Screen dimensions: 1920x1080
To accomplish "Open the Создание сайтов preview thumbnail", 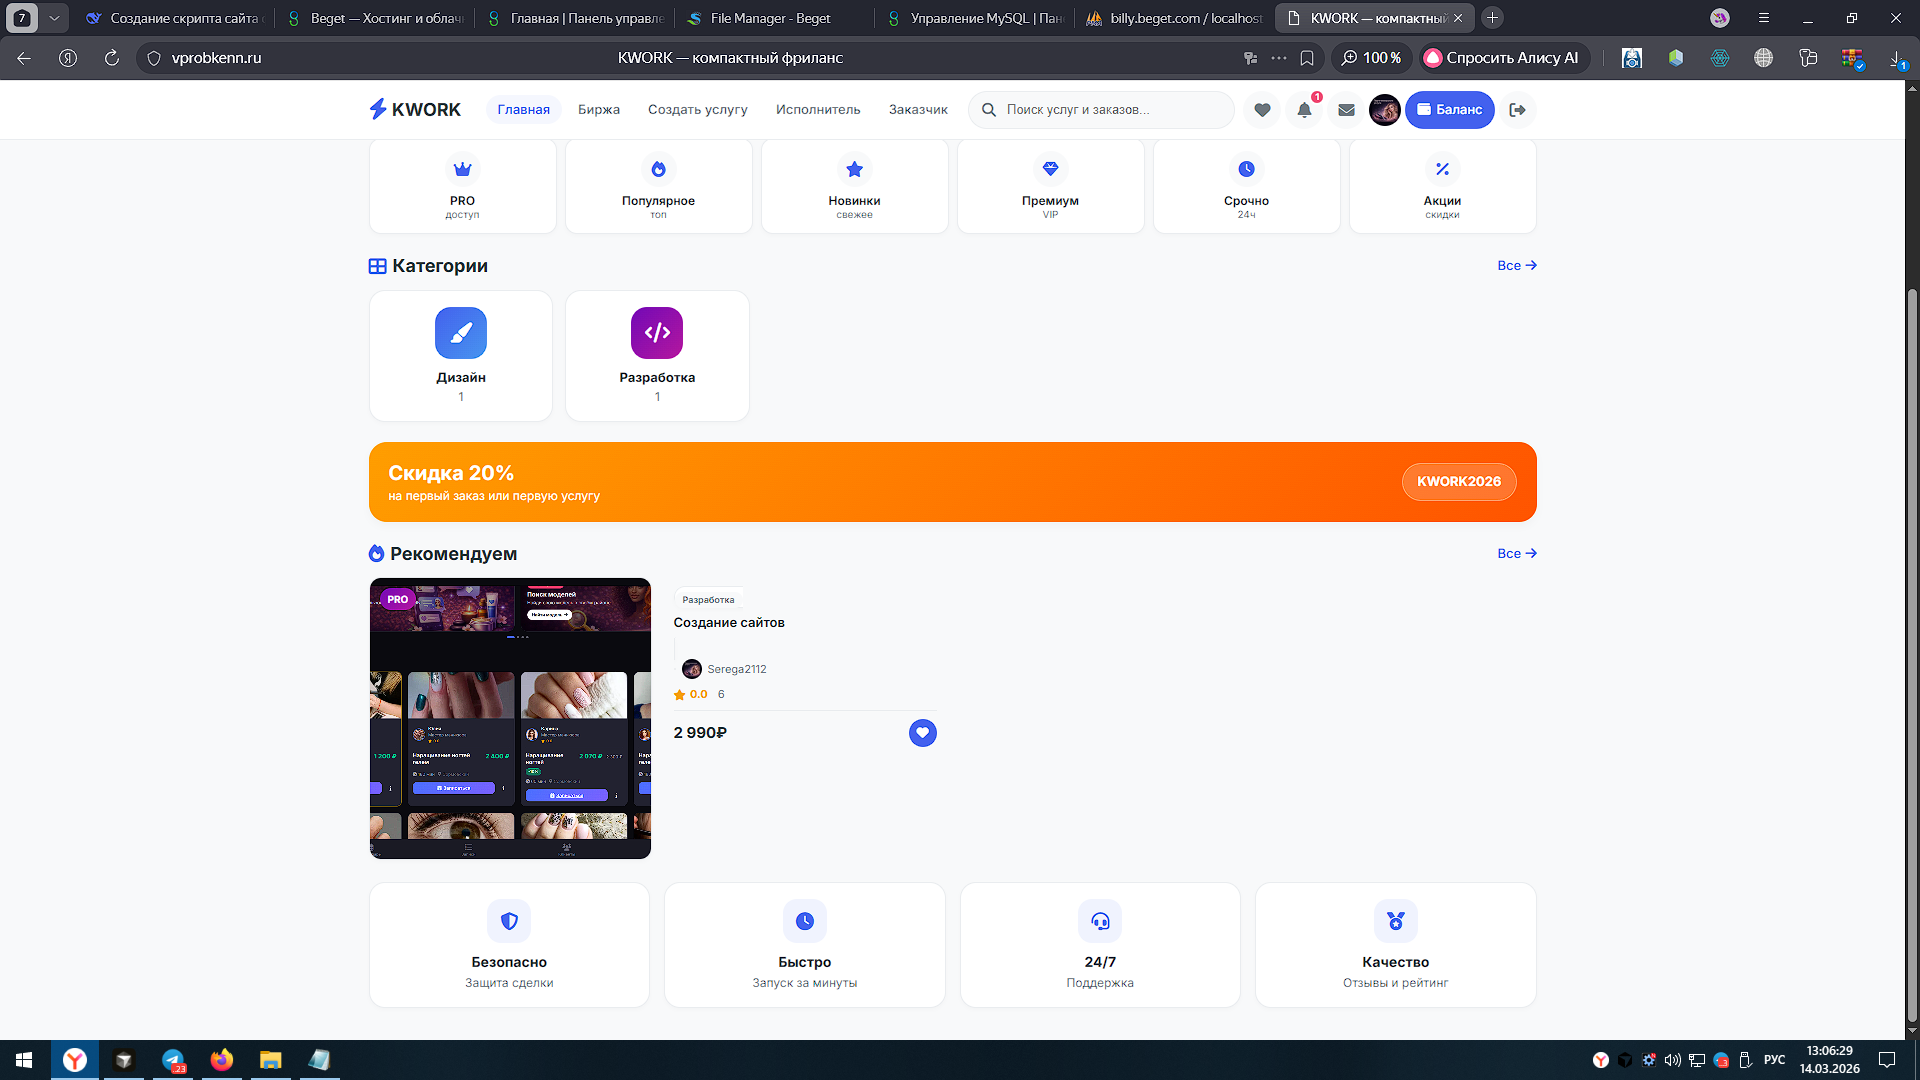I will point(510,718).
